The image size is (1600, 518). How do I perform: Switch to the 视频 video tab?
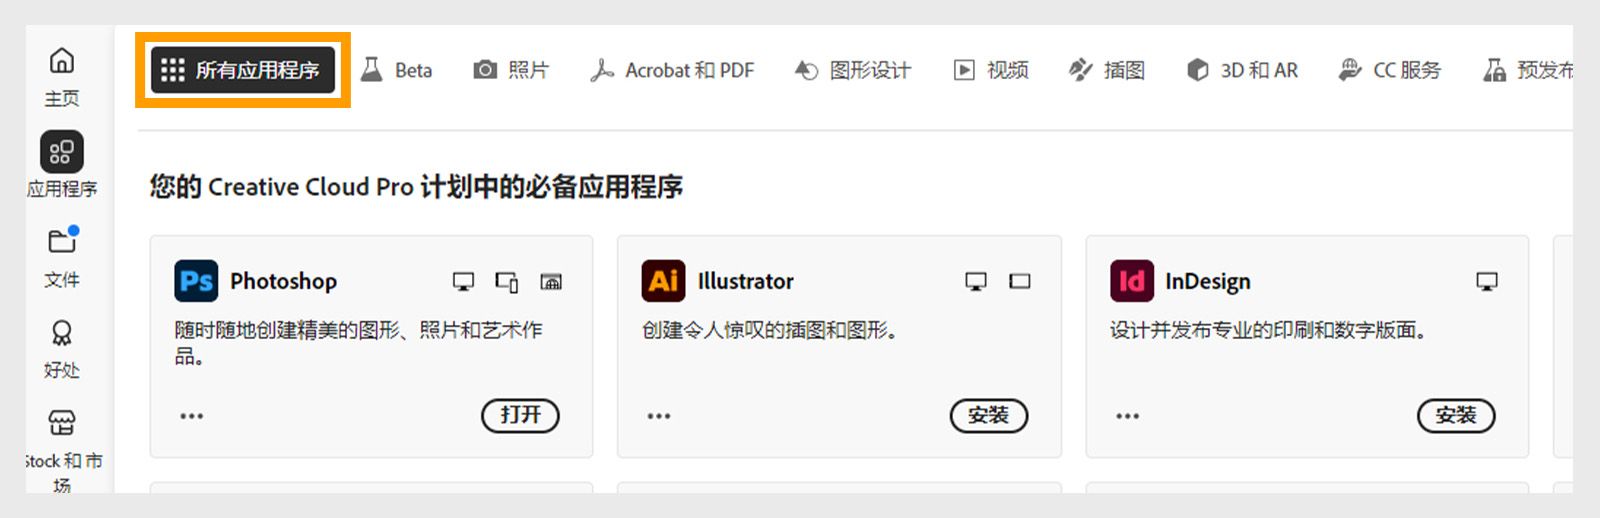(991, 70)
